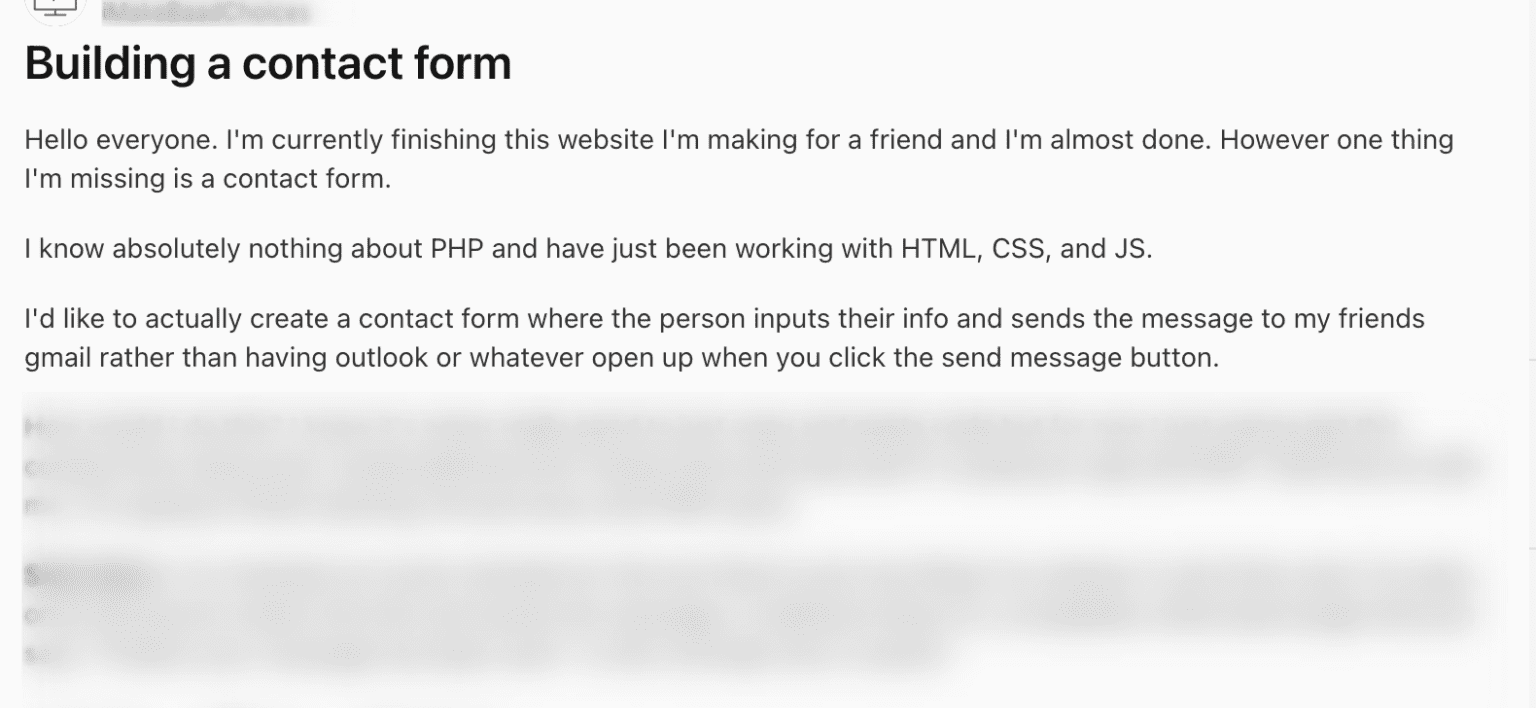1536x708 pixels.
Task: Click the word 'absolutely' in the second paragraph
Action: (175, 249)
